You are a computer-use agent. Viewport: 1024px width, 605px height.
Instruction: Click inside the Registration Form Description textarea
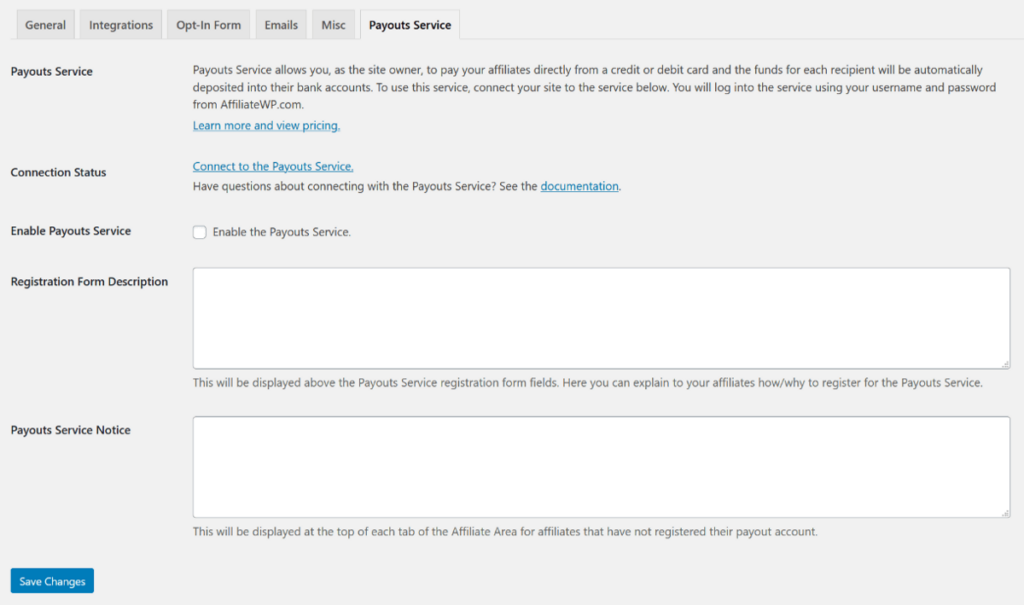(600, 316)
